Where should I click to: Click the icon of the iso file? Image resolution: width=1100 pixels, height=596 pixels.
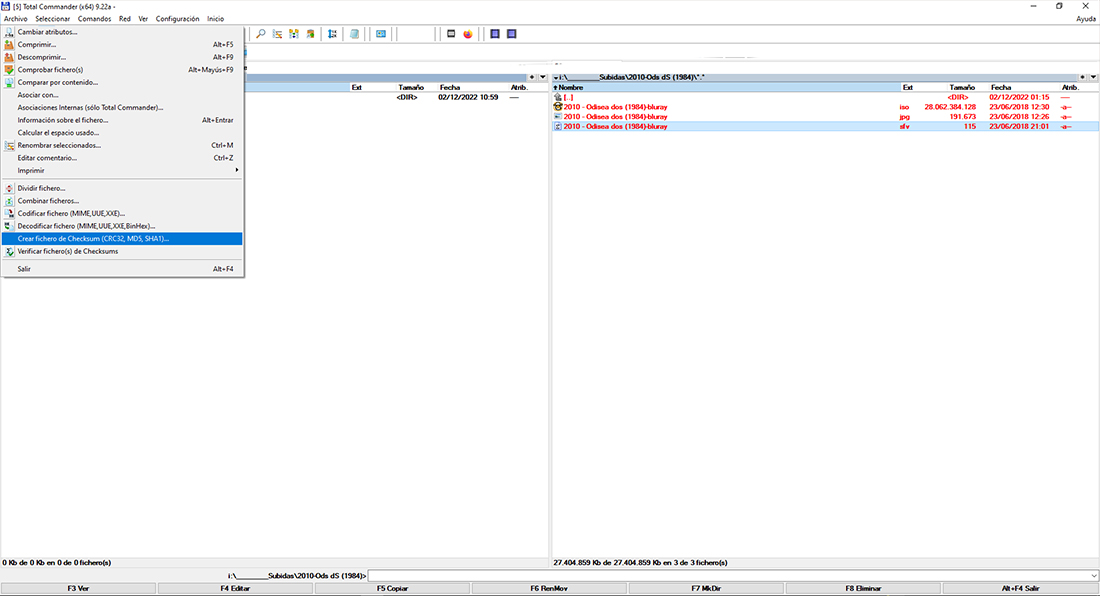558,107
